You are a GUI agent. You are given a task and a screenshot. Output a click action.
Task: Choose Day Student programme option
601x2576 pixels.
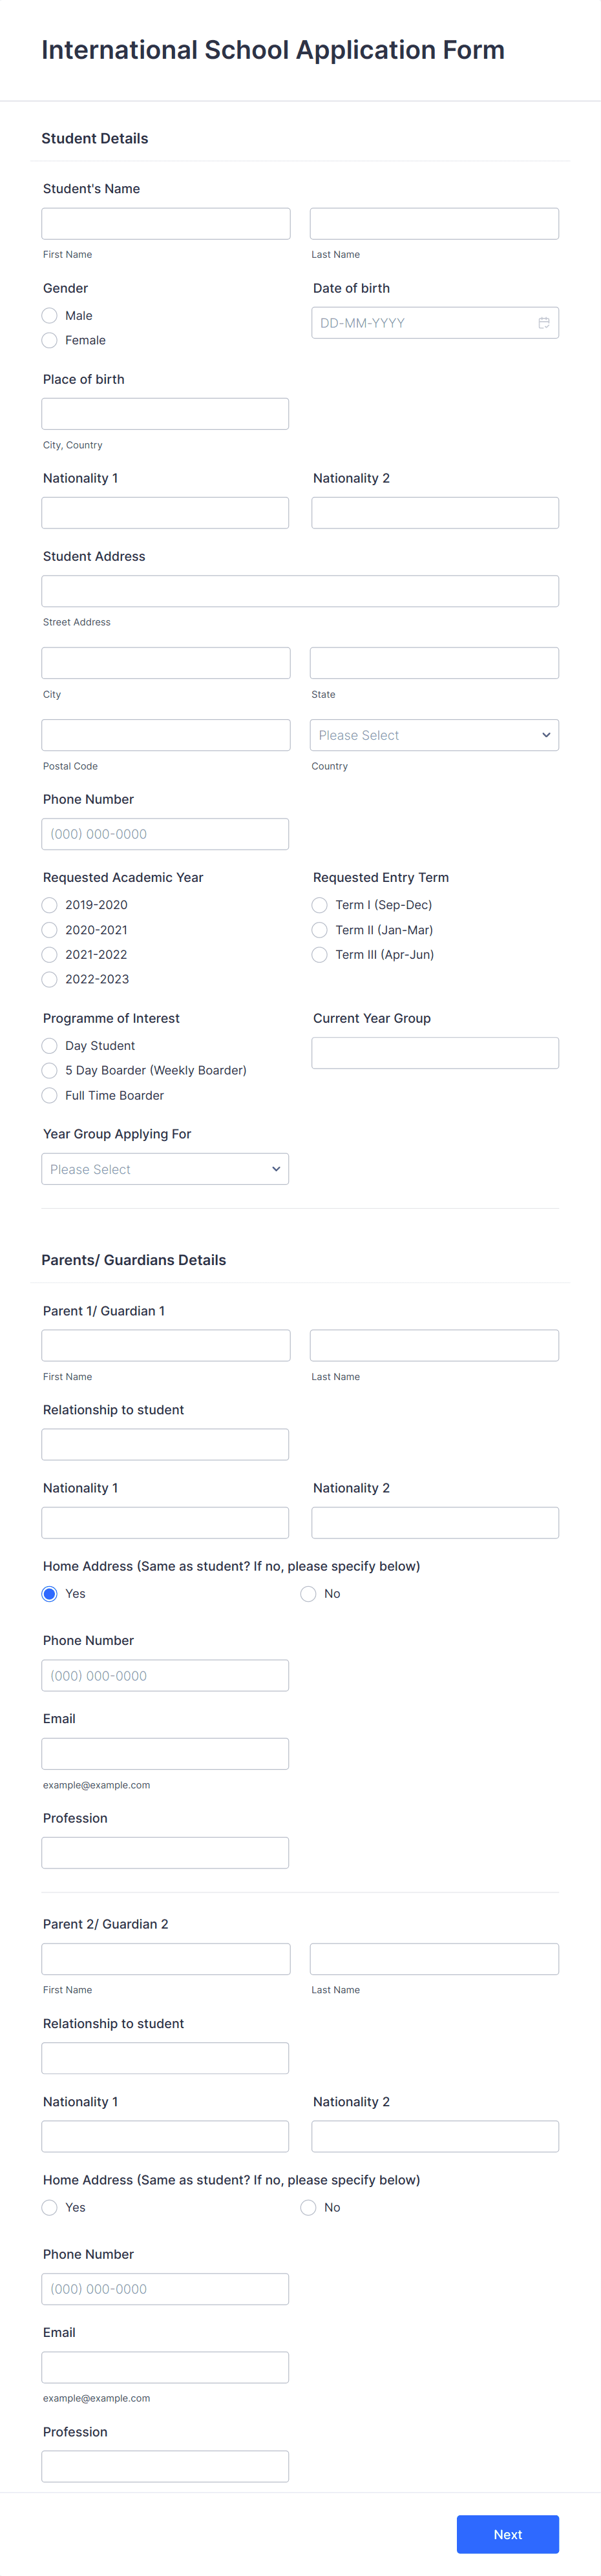[49, 1045]
